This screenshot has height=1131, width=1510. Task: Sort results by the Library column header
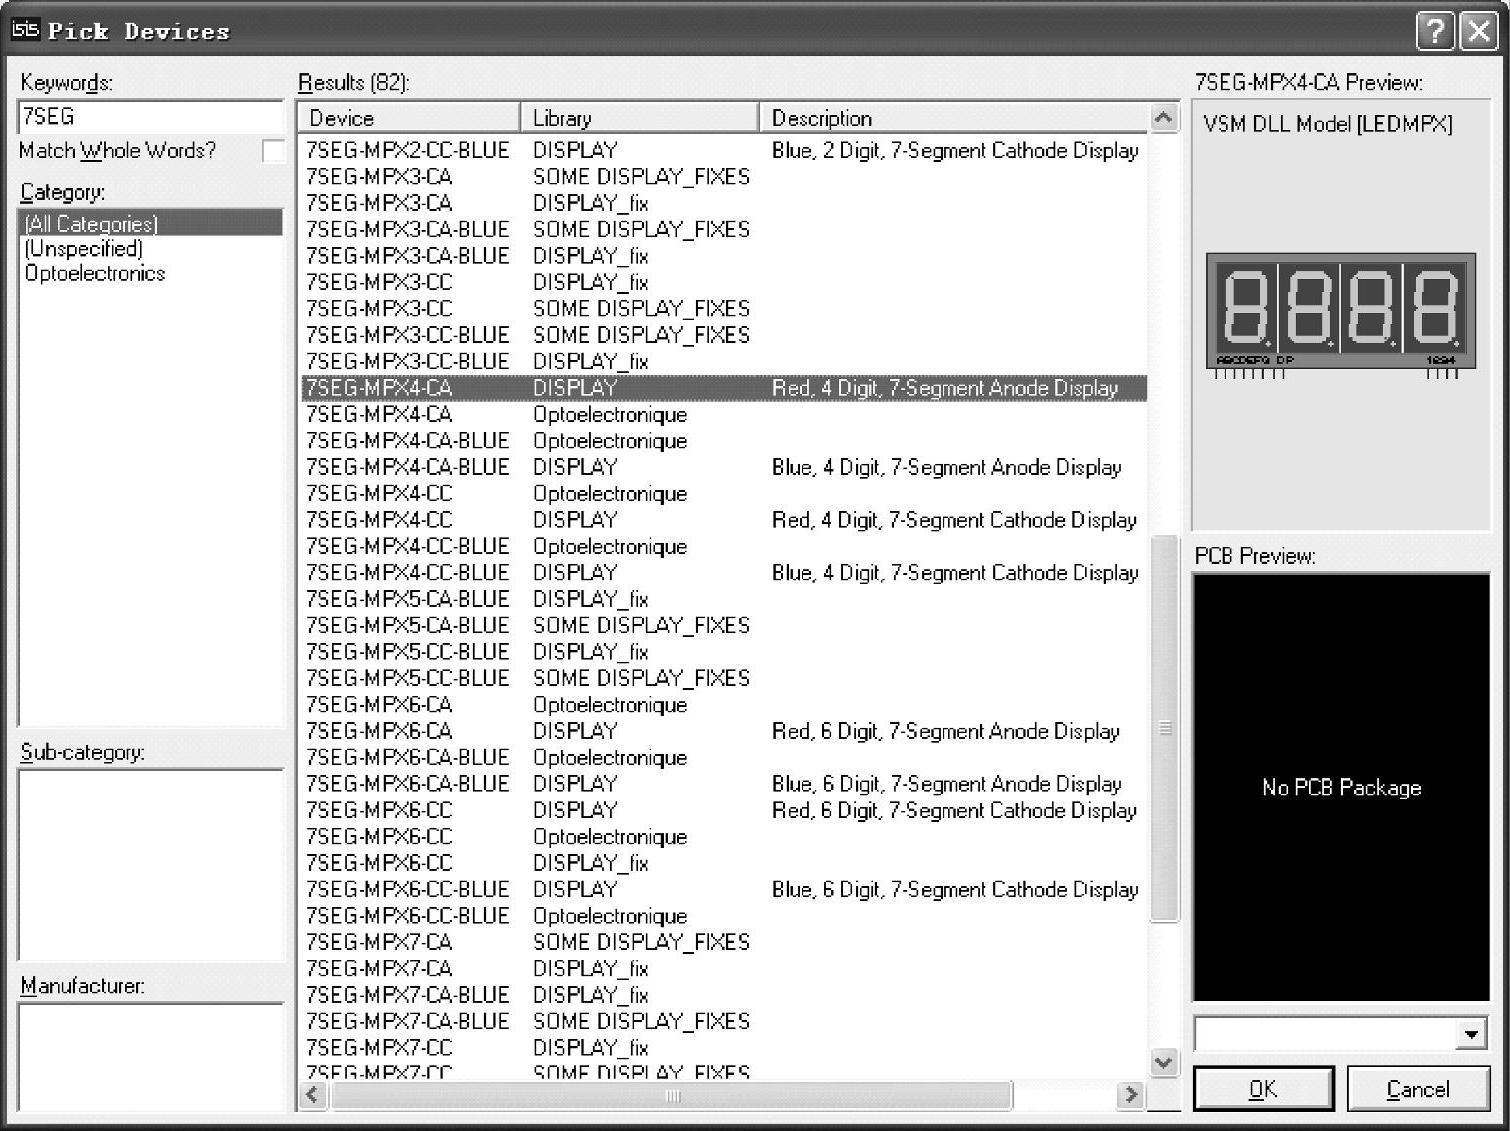640,118
